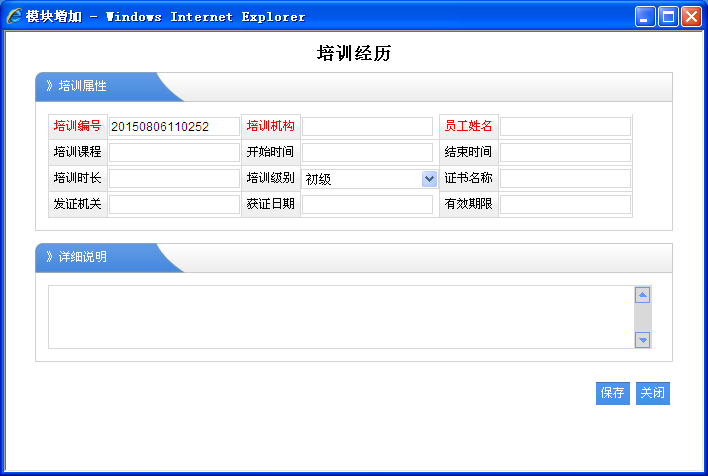This screenshot has height=476, width=708.
Task: Click the 获证日期 input field
Action: 367,205
